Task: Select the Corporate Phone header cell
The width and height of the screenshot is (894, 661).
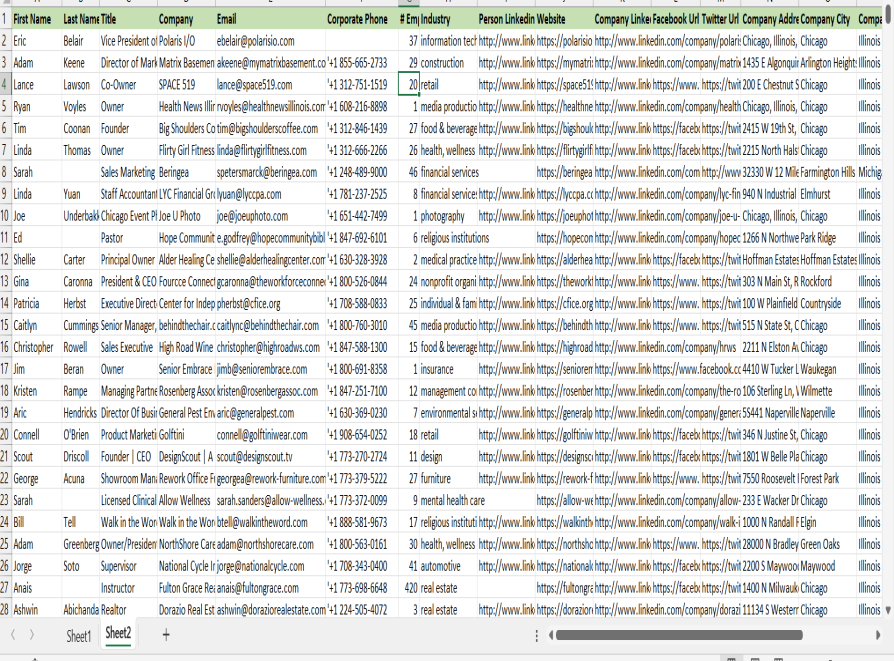Action: (362, 19)
